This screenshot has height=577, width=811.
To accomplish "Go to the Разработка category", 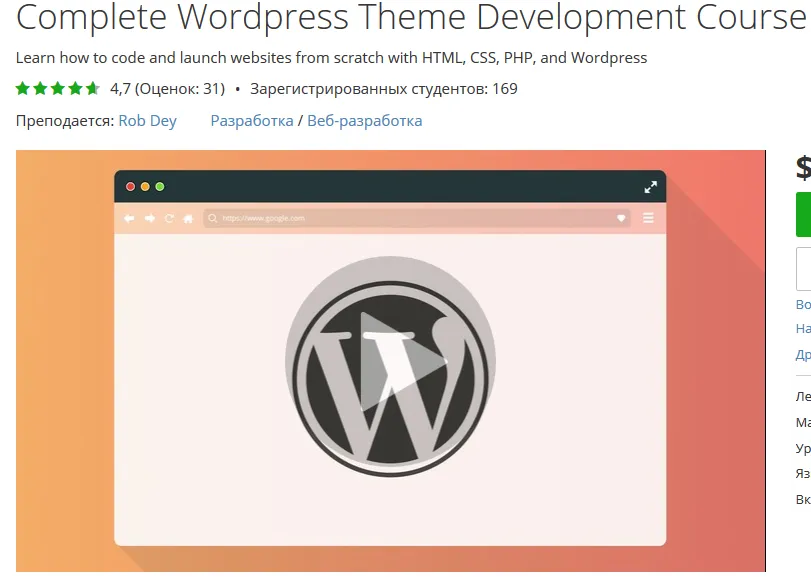I will click(x=250, y=121).
